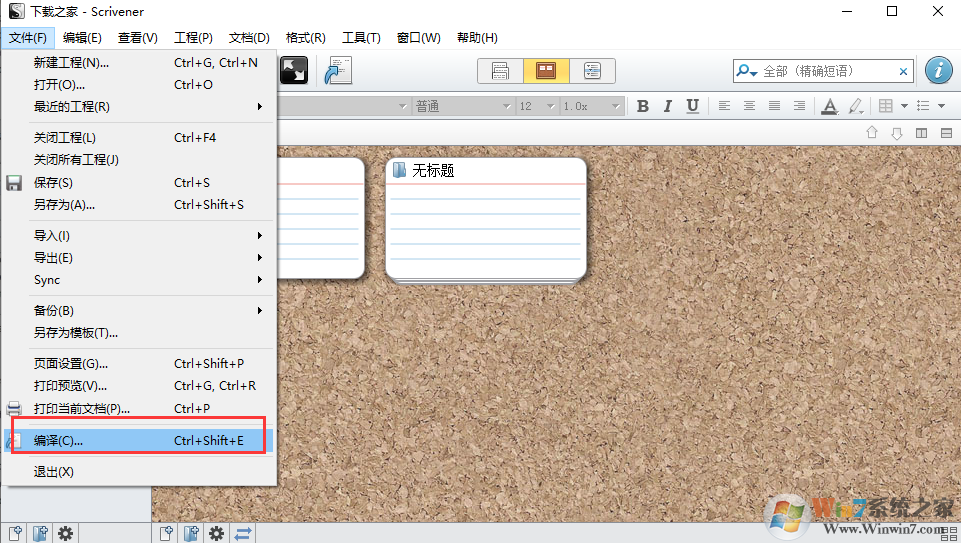Expand the 备份(B) submenu
Screen dimensions: 961x543
click(x=139, y=311)
